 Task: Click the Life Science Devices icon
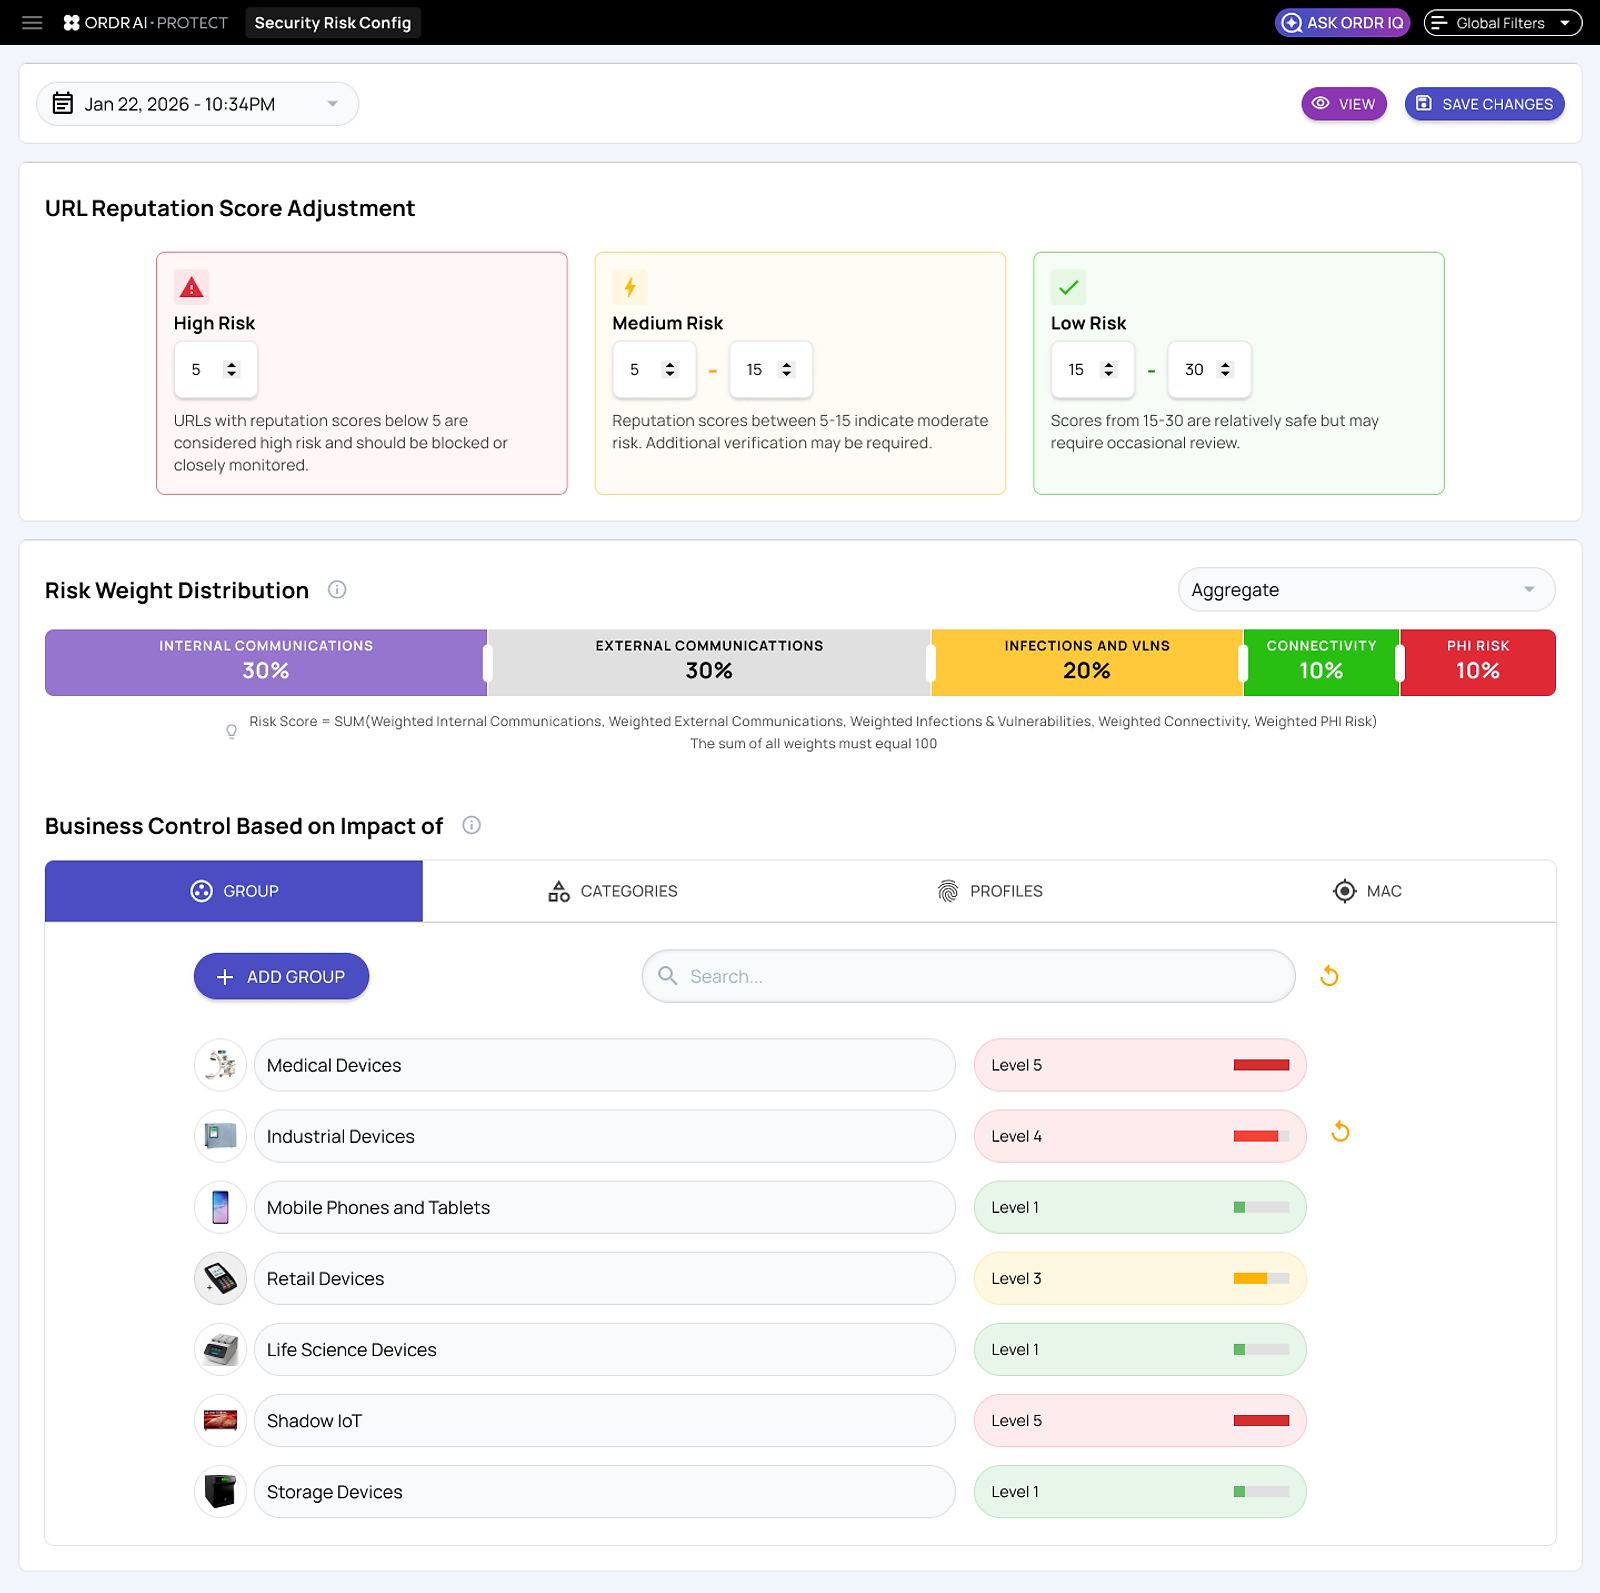pyautogui.click(x=220, y=1349)
